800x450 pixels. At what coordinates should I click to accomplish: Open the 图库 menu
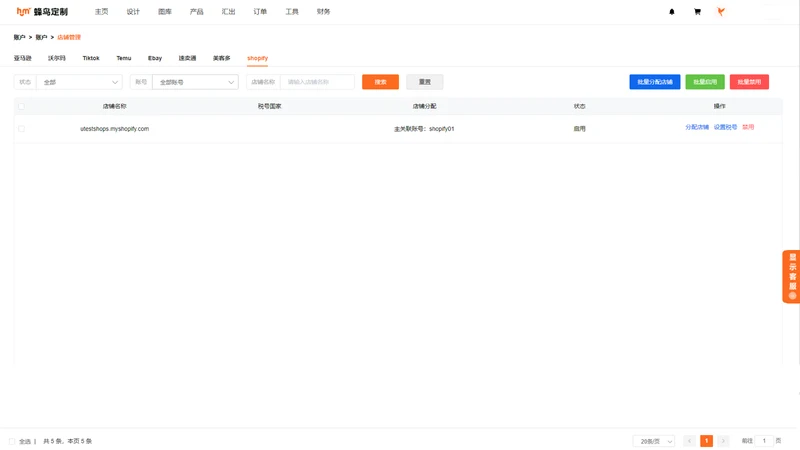pos(165,12)
